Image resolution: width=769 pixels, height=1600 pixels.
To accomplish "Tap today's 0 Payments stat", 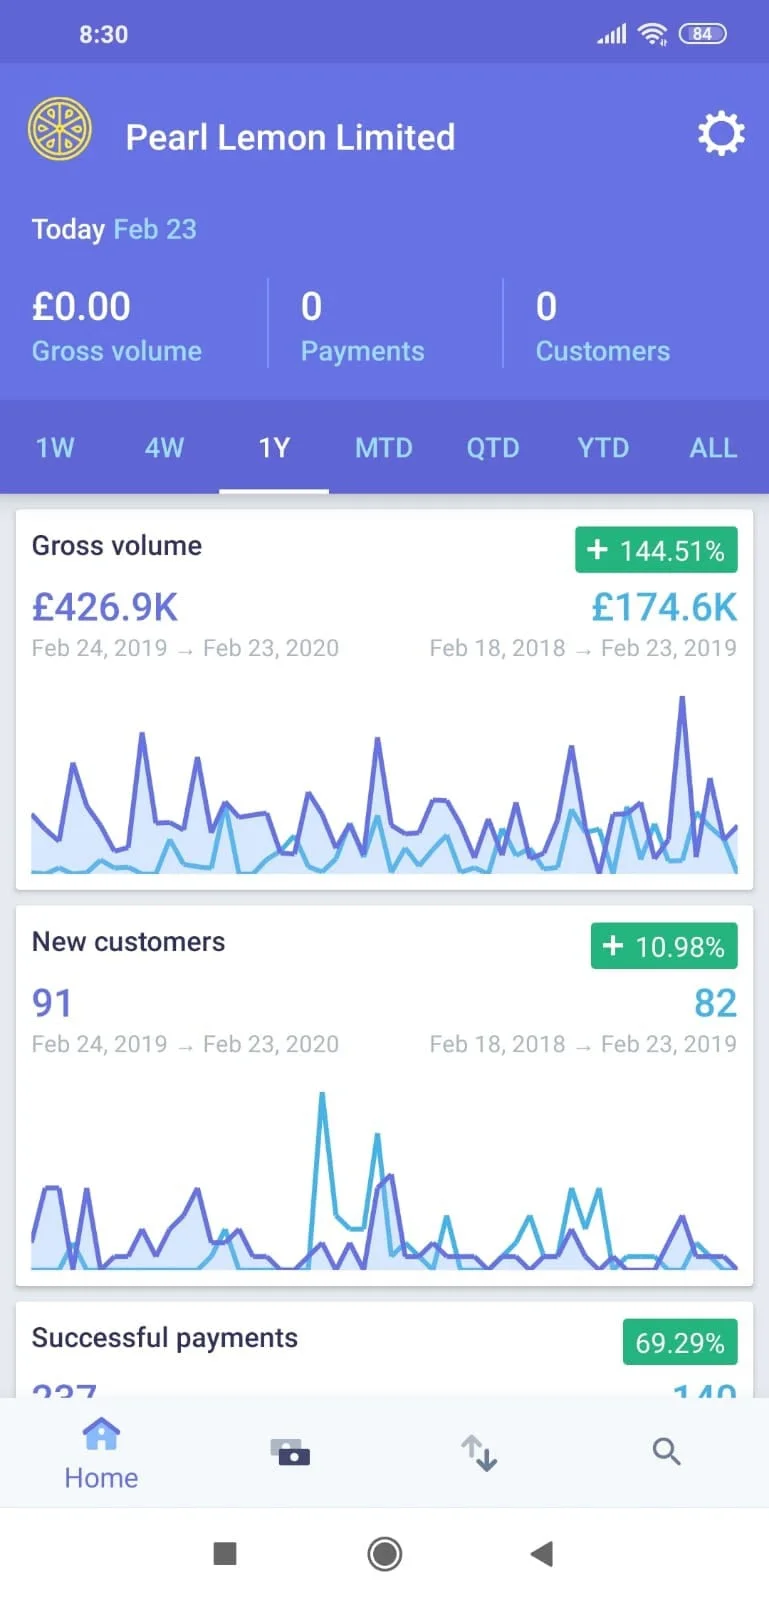I will pos(362,327).
